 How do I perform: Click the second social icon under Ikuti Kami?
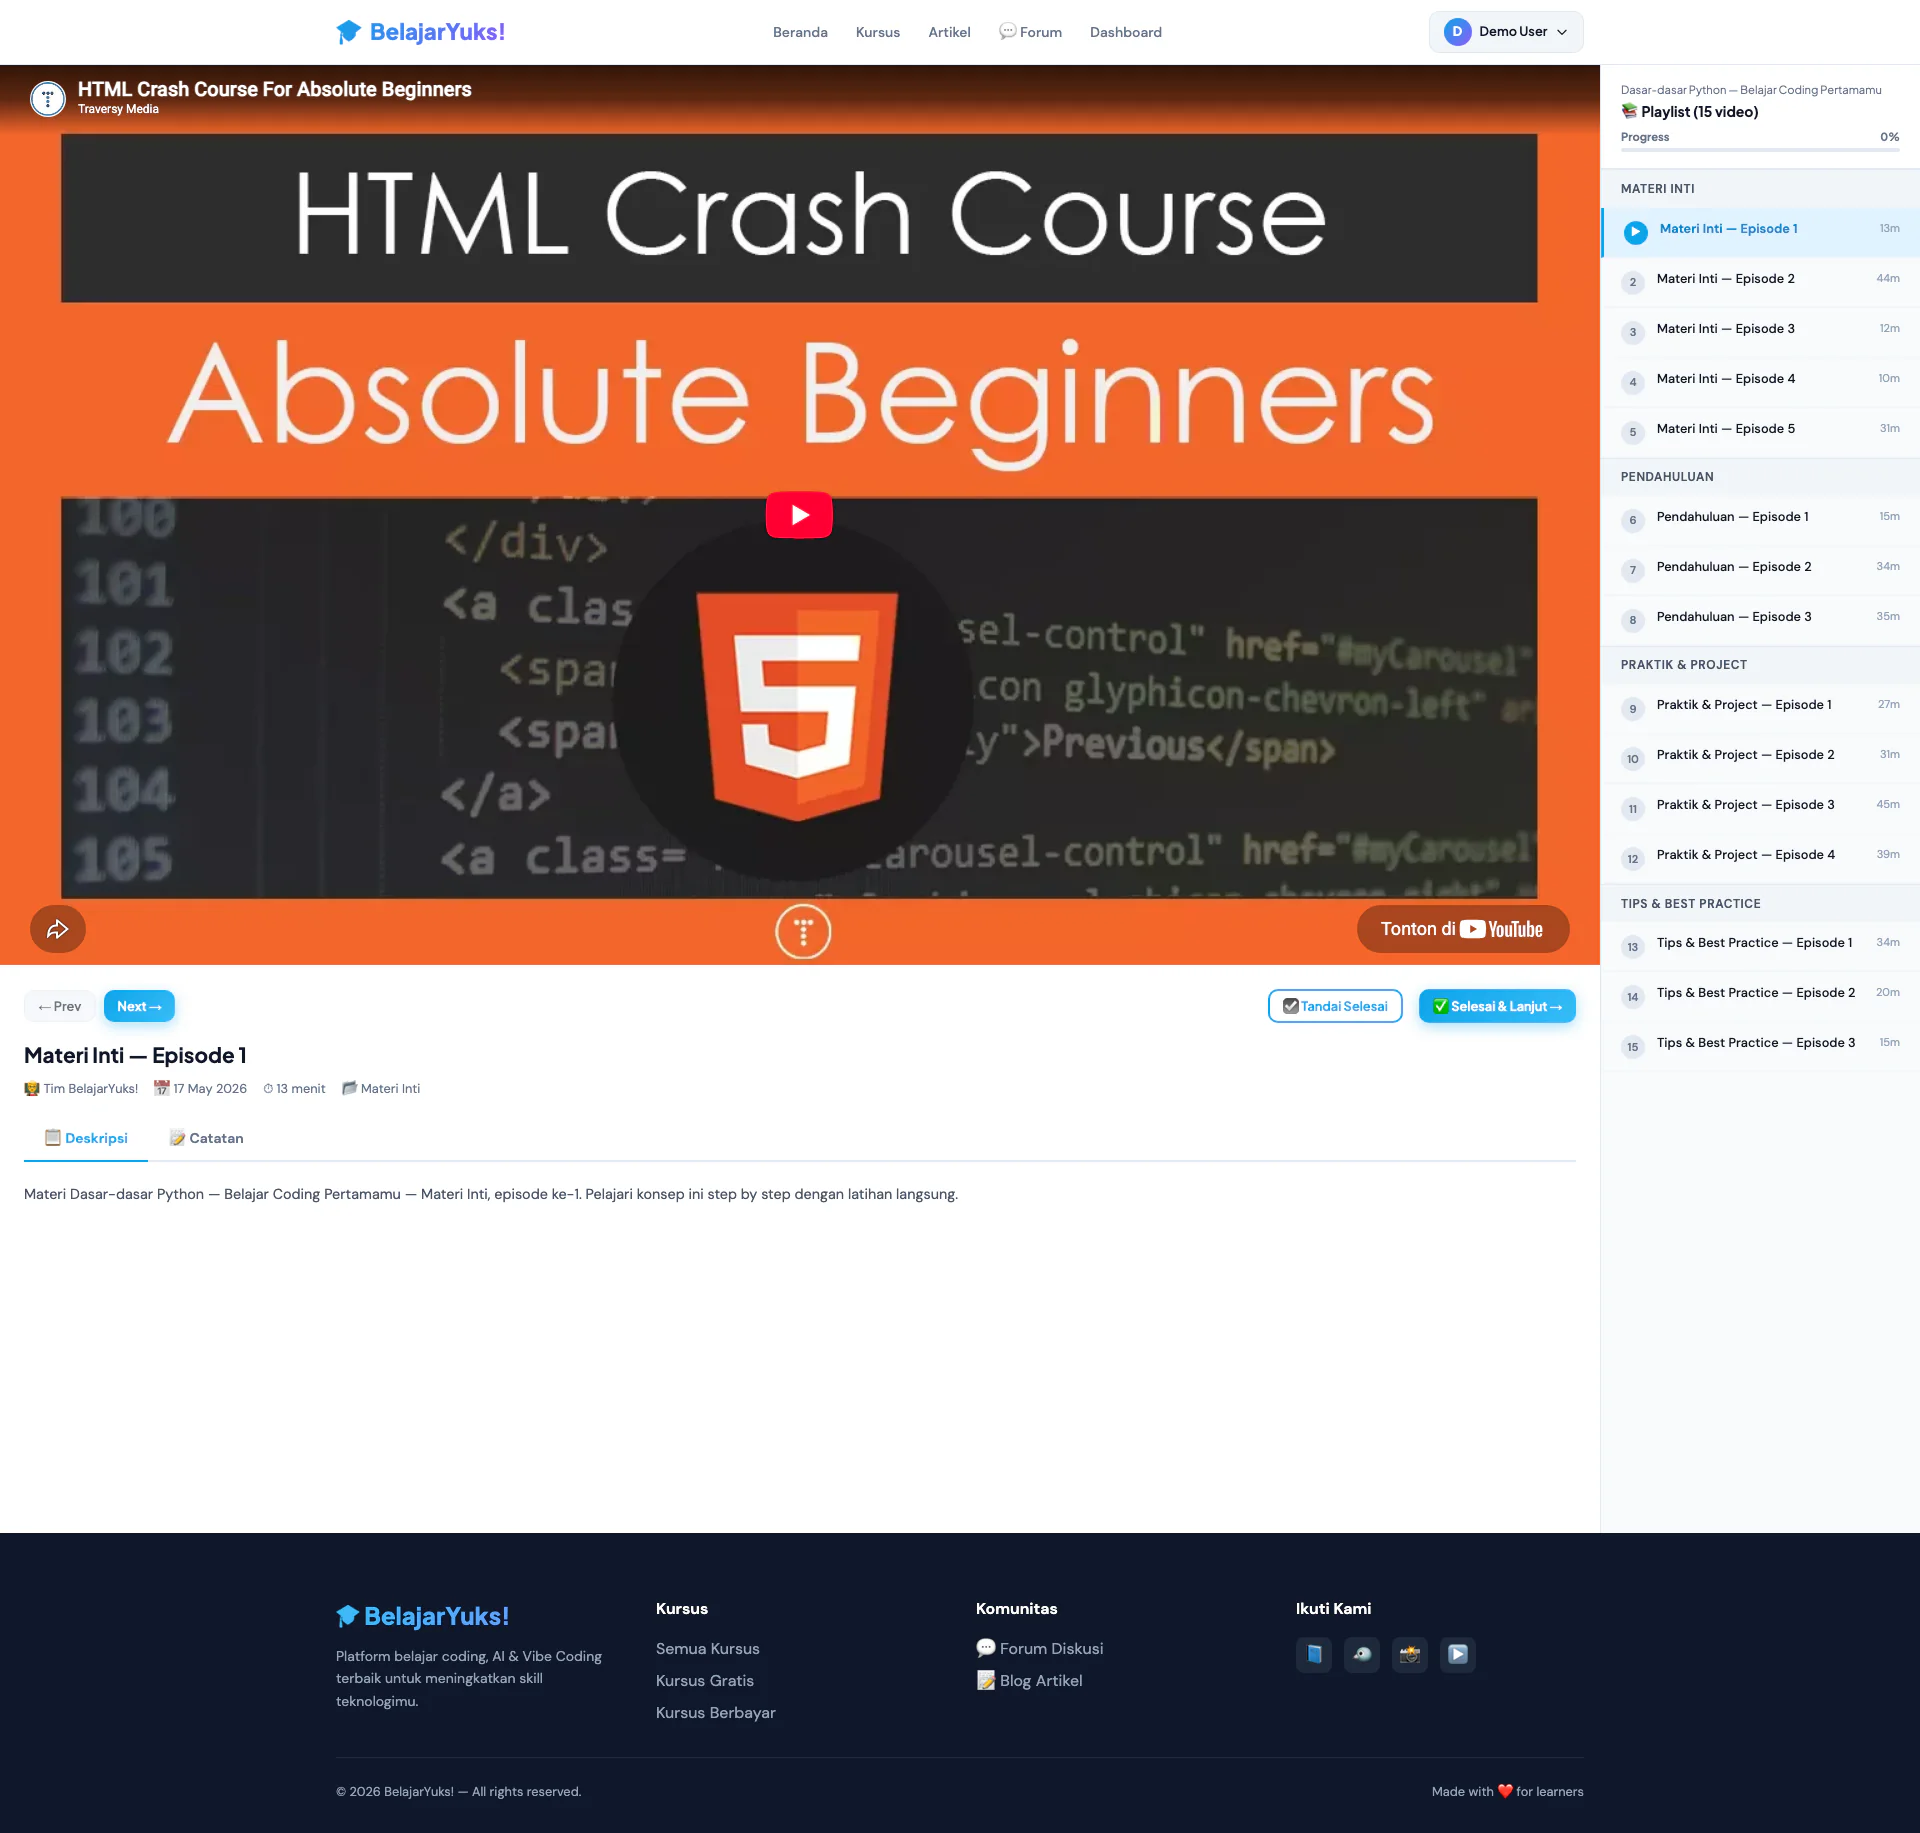point(1362,1654)
